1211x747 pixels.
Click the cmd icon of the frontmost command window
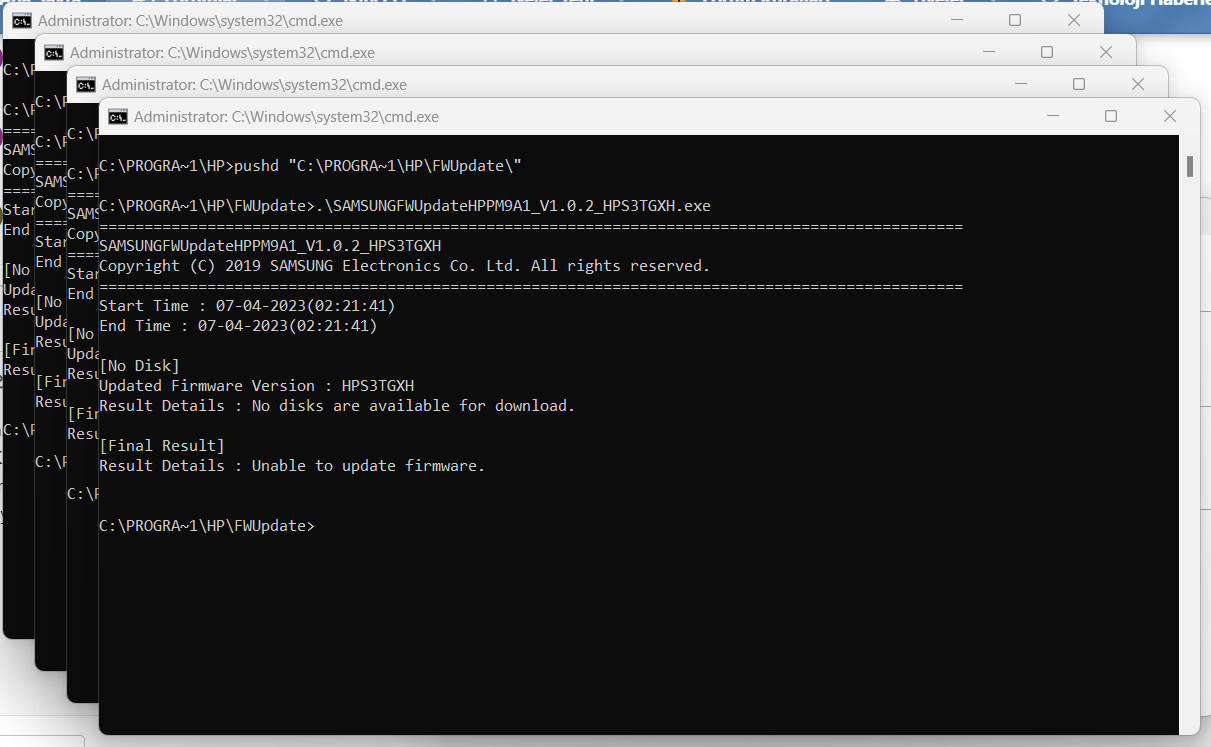[118, 116]
